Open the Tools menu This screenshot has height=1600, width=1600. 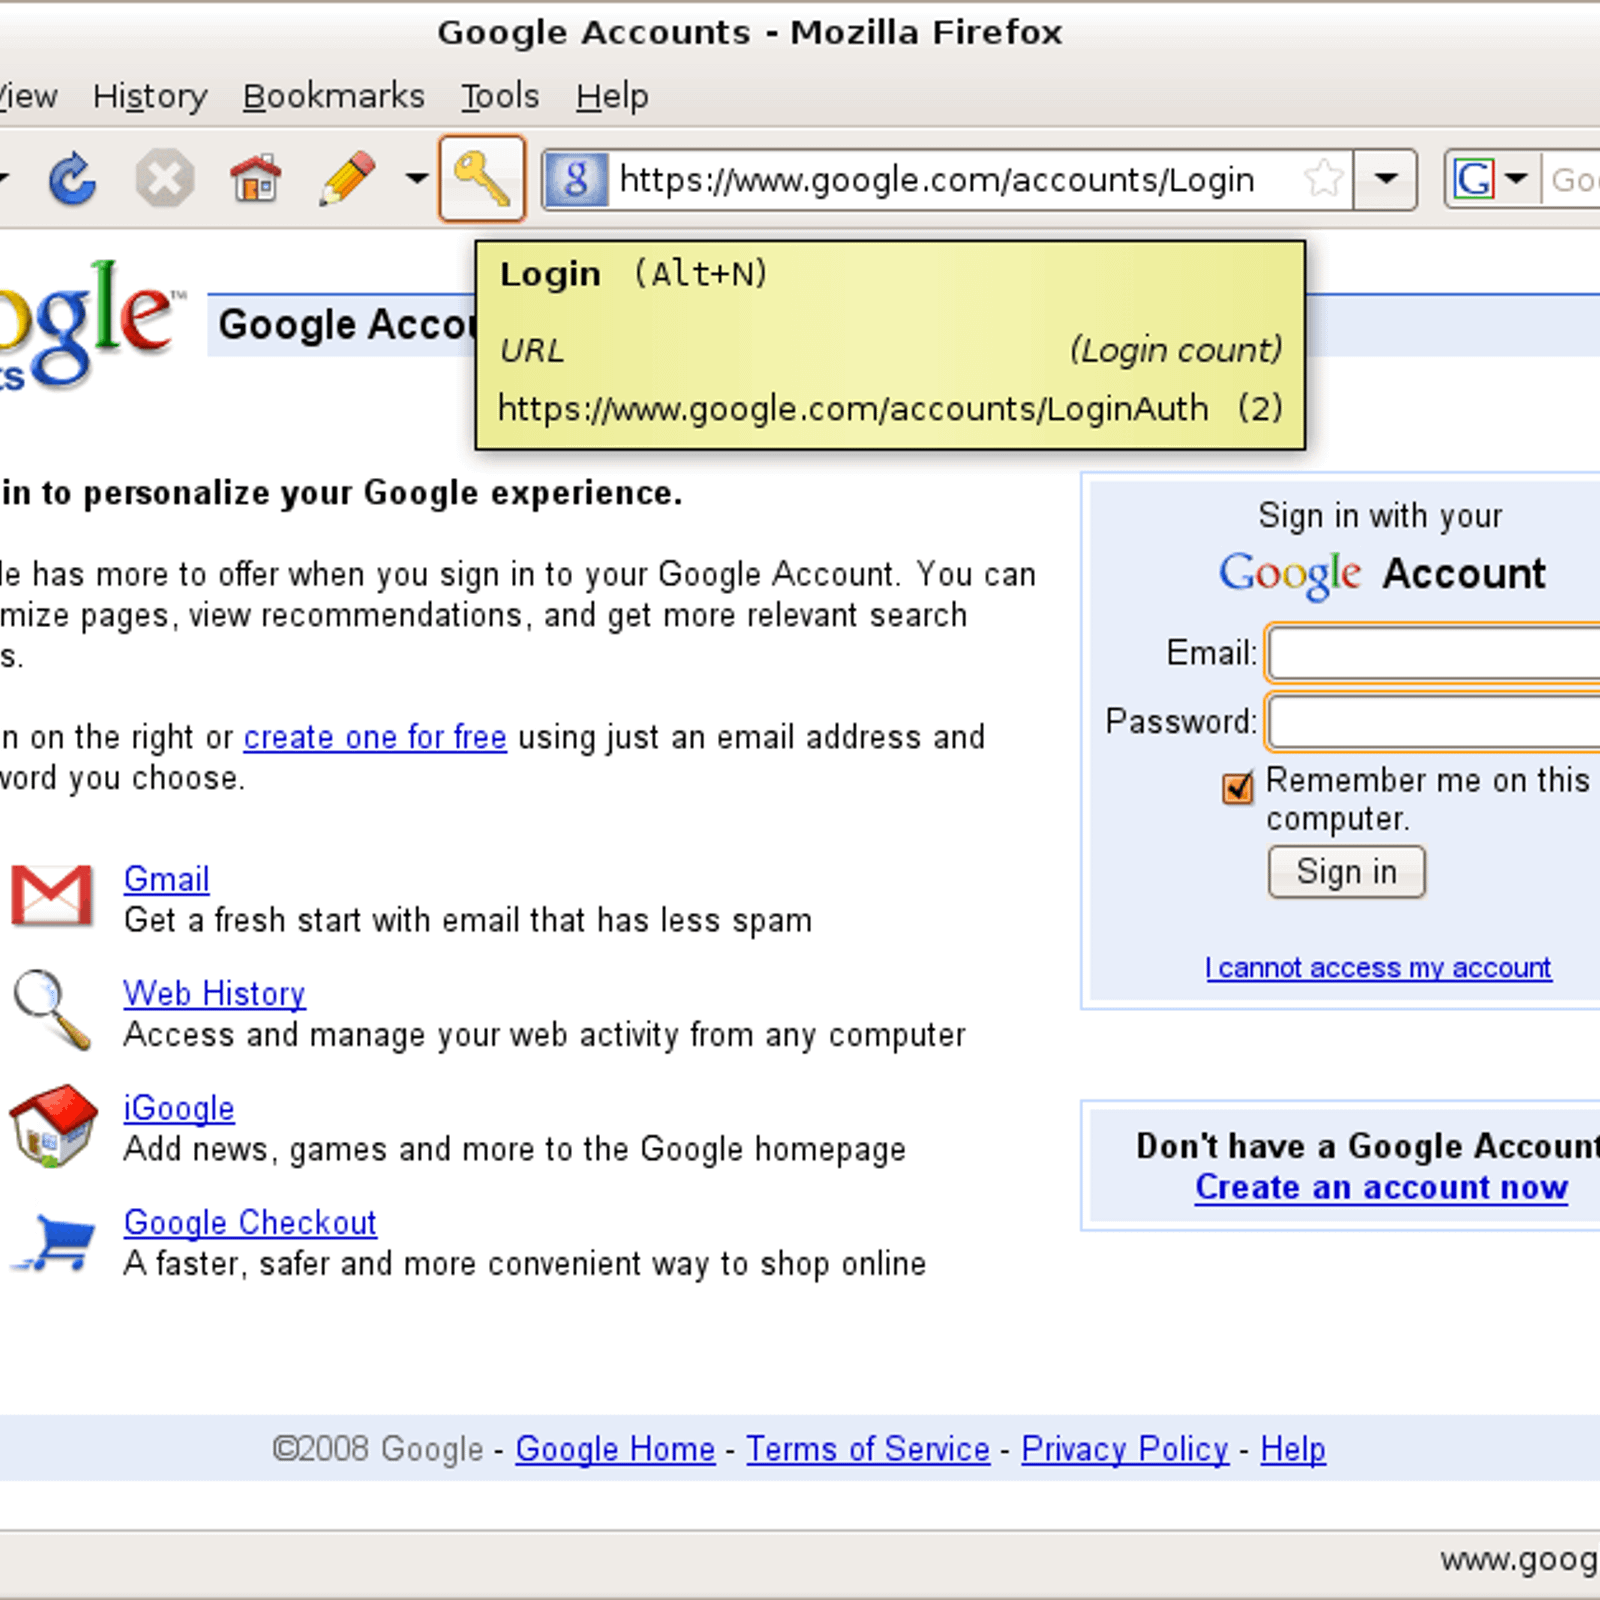[500, 96]
